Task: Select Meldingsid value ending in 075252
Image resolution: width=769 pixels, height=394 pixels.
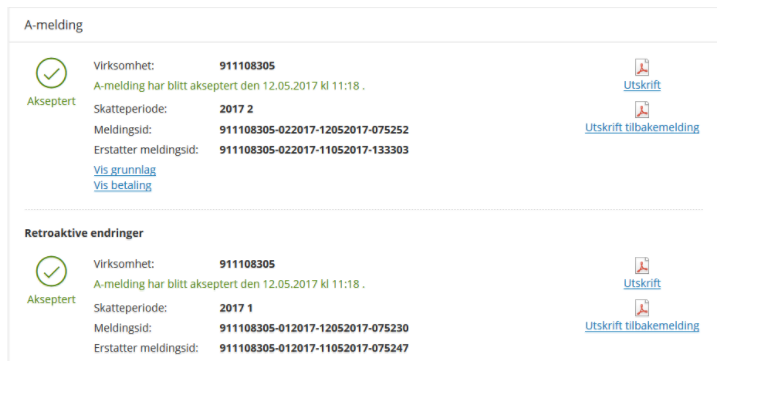Action: (x=314, y=130)
